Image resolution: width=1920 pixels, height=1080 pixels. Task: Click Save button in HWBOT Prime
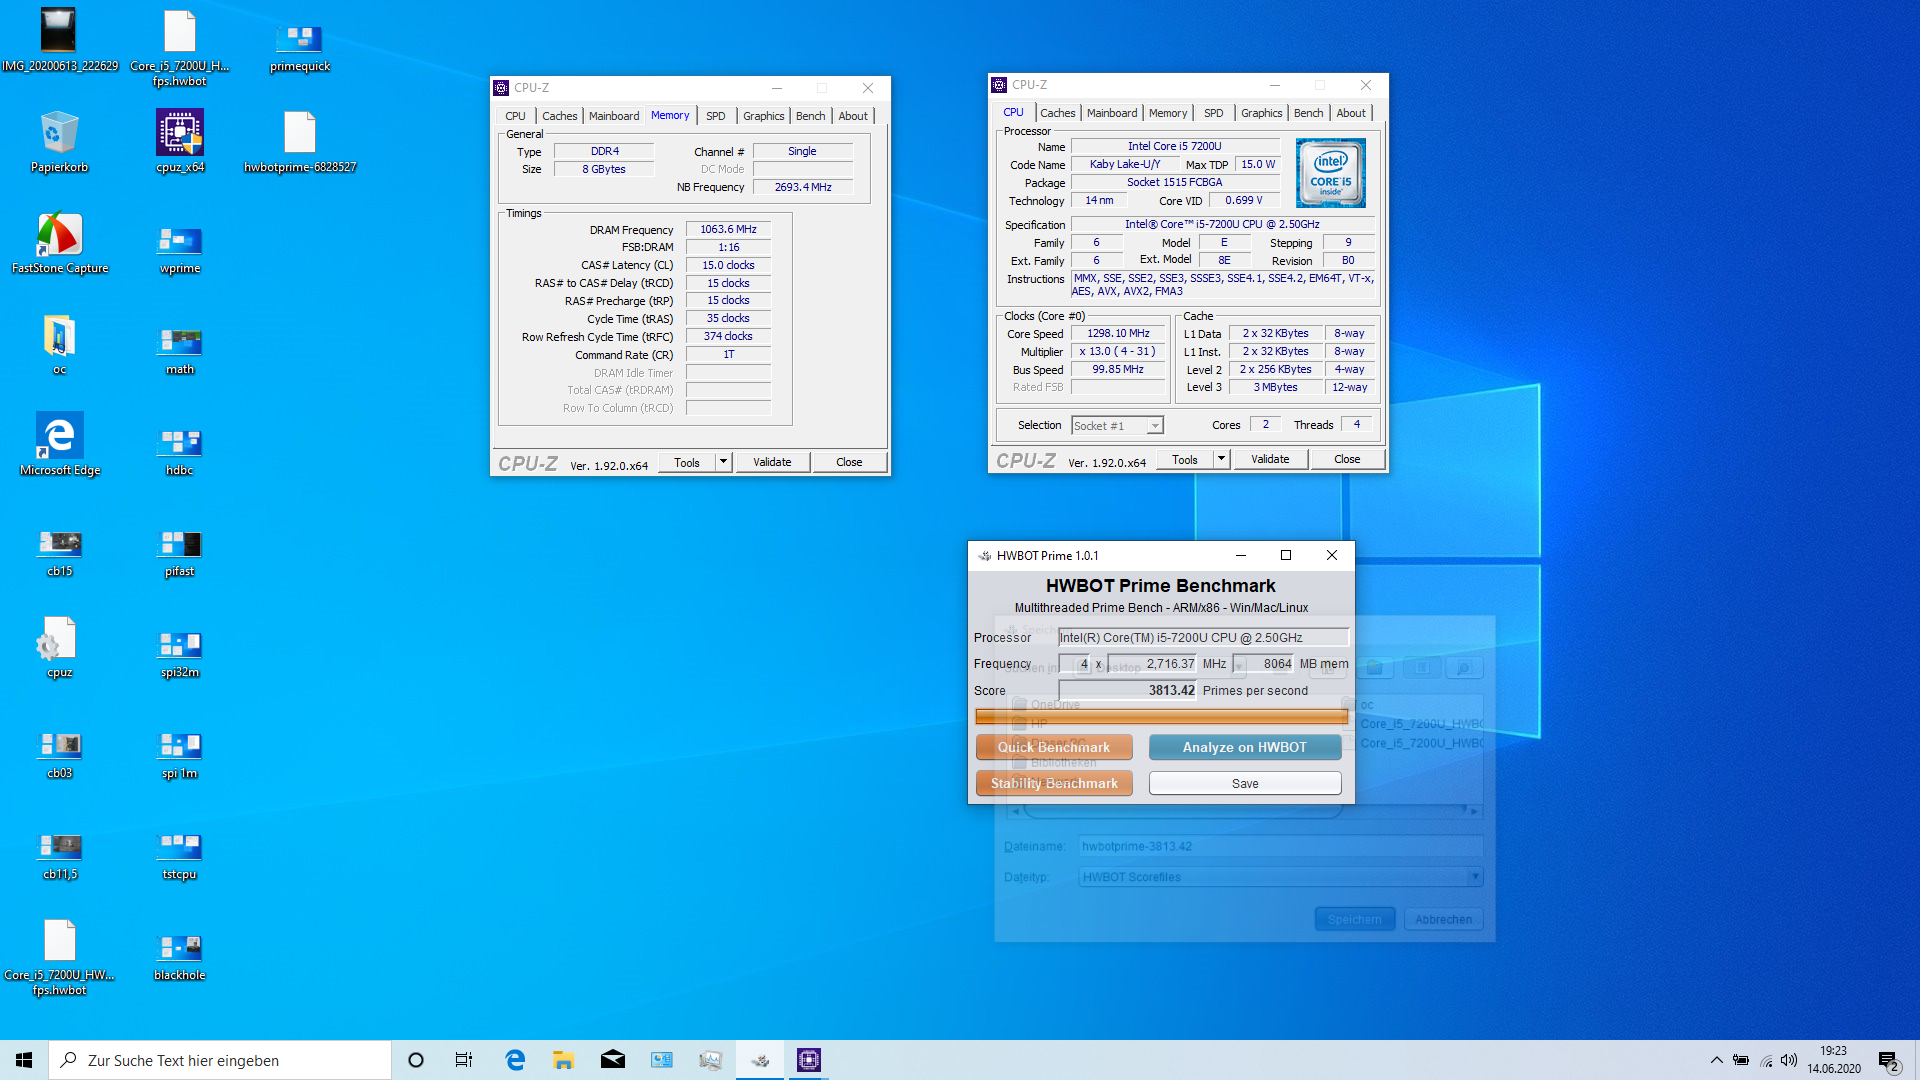tap(1245, 783)
